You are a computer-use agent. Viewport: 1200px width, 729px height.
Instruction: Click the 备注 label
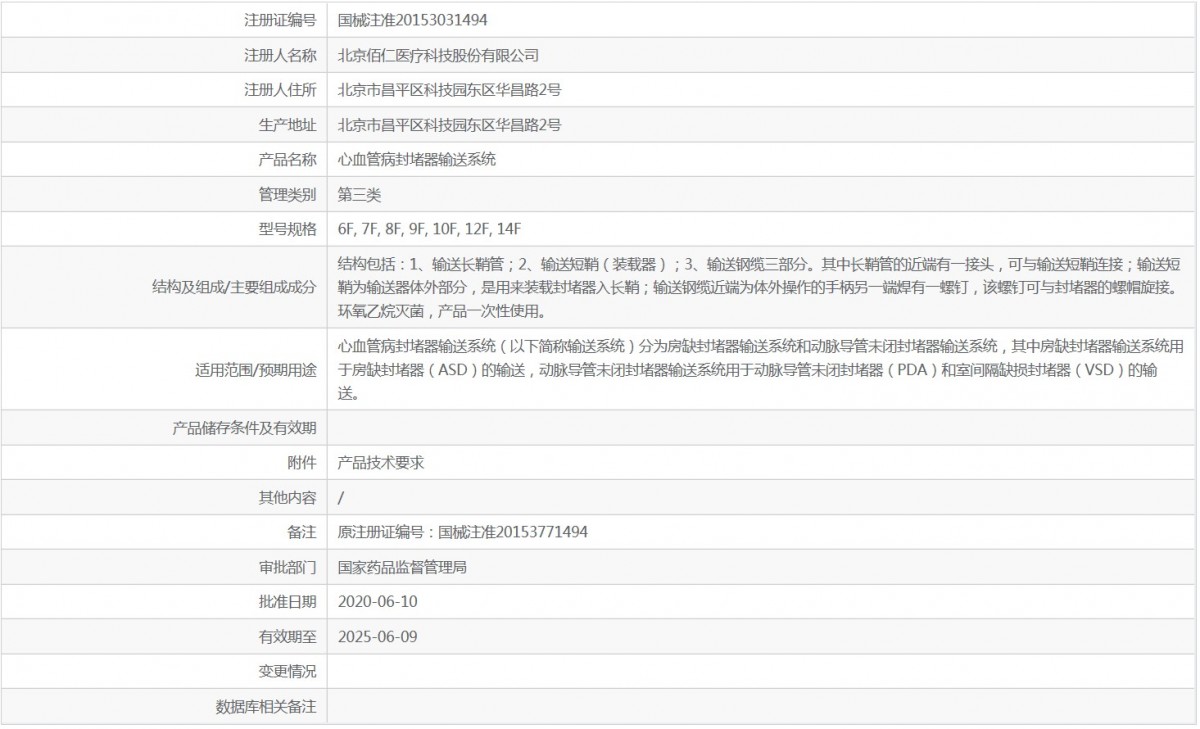point(302,532)
